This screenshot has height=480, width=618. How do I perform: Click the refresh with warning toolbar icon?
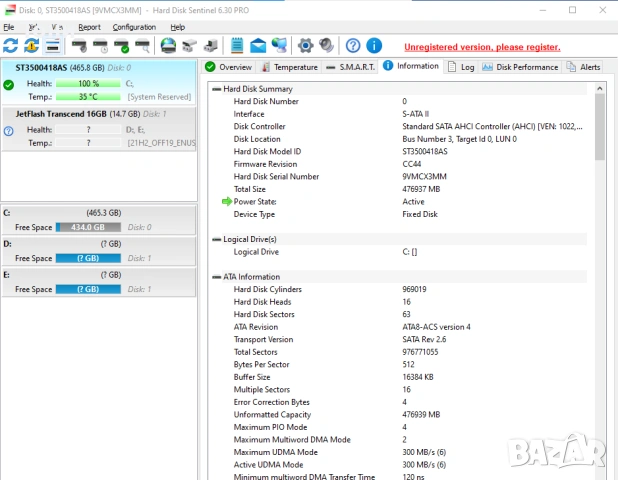coord(31,46)
